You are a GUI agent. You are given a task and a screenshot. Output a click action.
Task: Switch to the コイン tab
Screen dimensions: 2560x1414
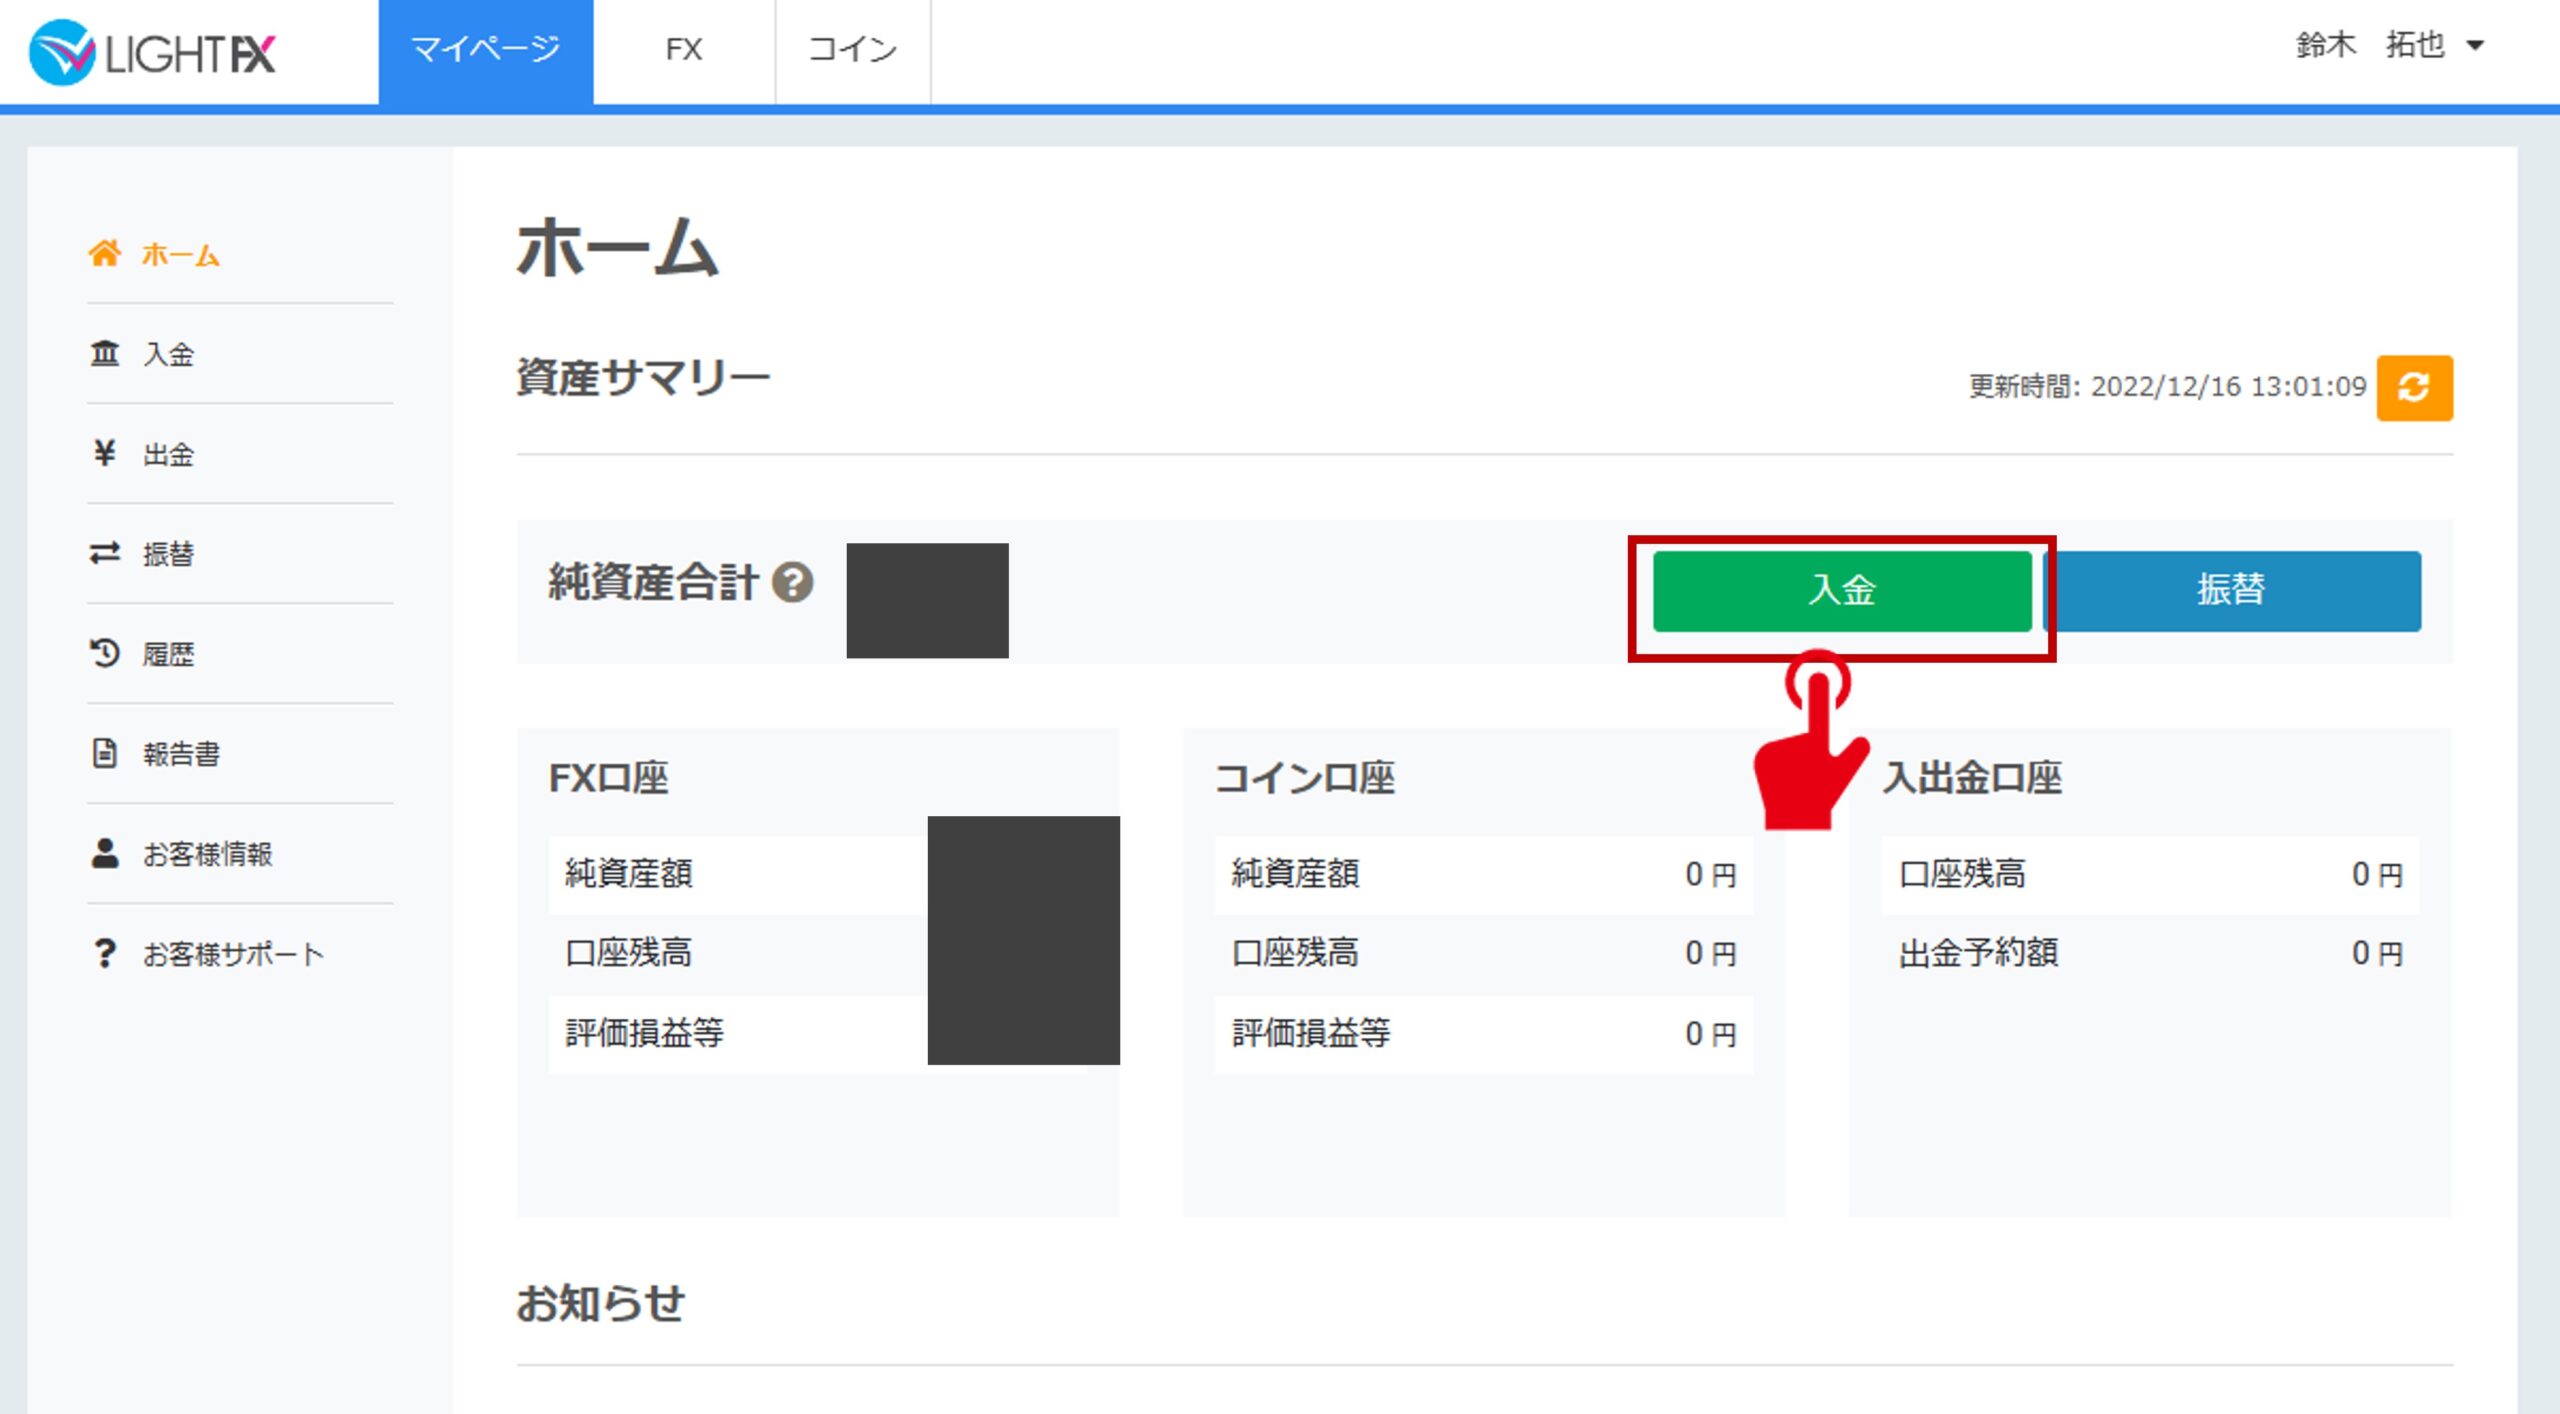click(852, 50)
